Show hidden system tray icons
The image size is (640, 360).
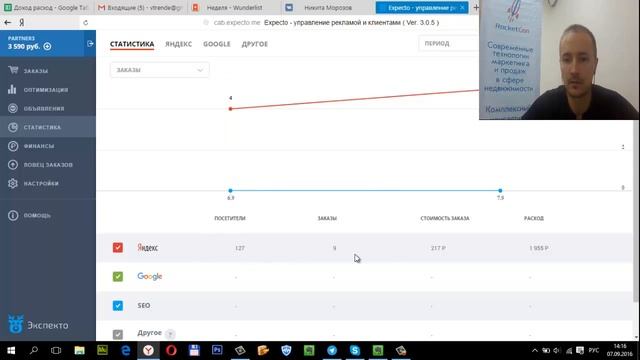pos(535,351)
